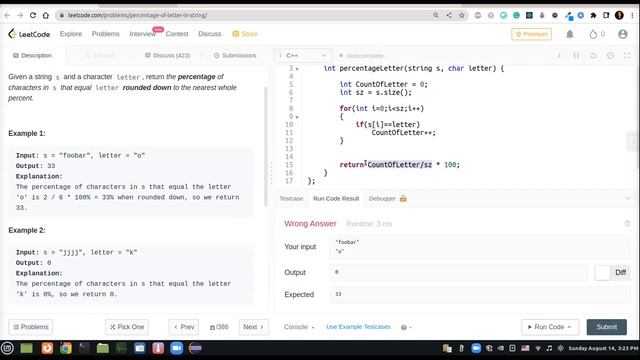Open Chrome from the taskbar

[66, 348]
